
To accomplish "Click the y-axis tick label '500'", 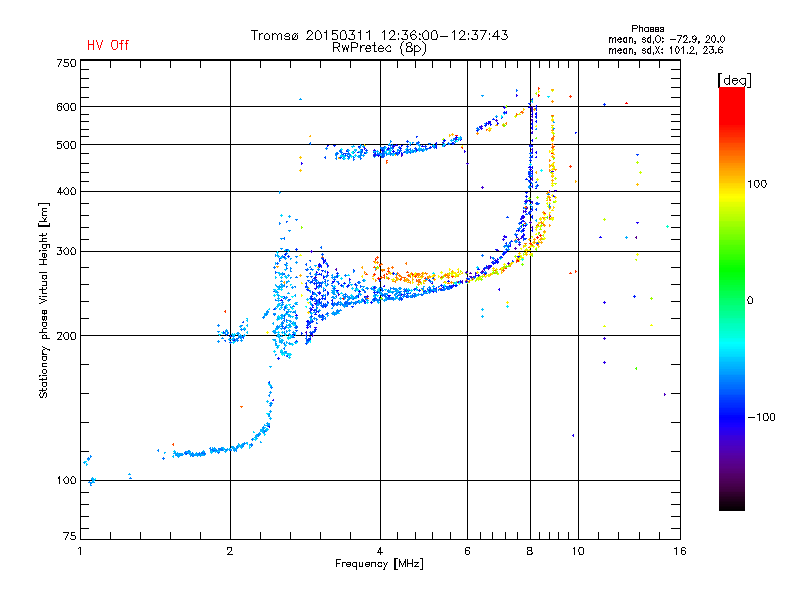I will [x=66, y=145].
